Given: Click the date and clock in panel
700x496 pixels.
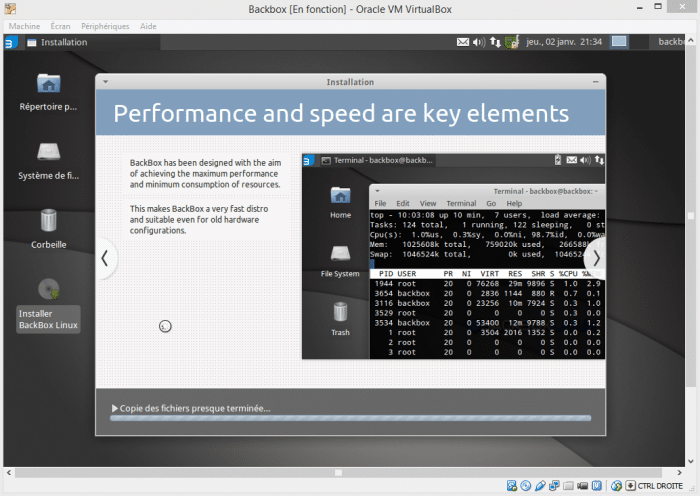Looking at the screenshot, I should [x=564, y=42].
